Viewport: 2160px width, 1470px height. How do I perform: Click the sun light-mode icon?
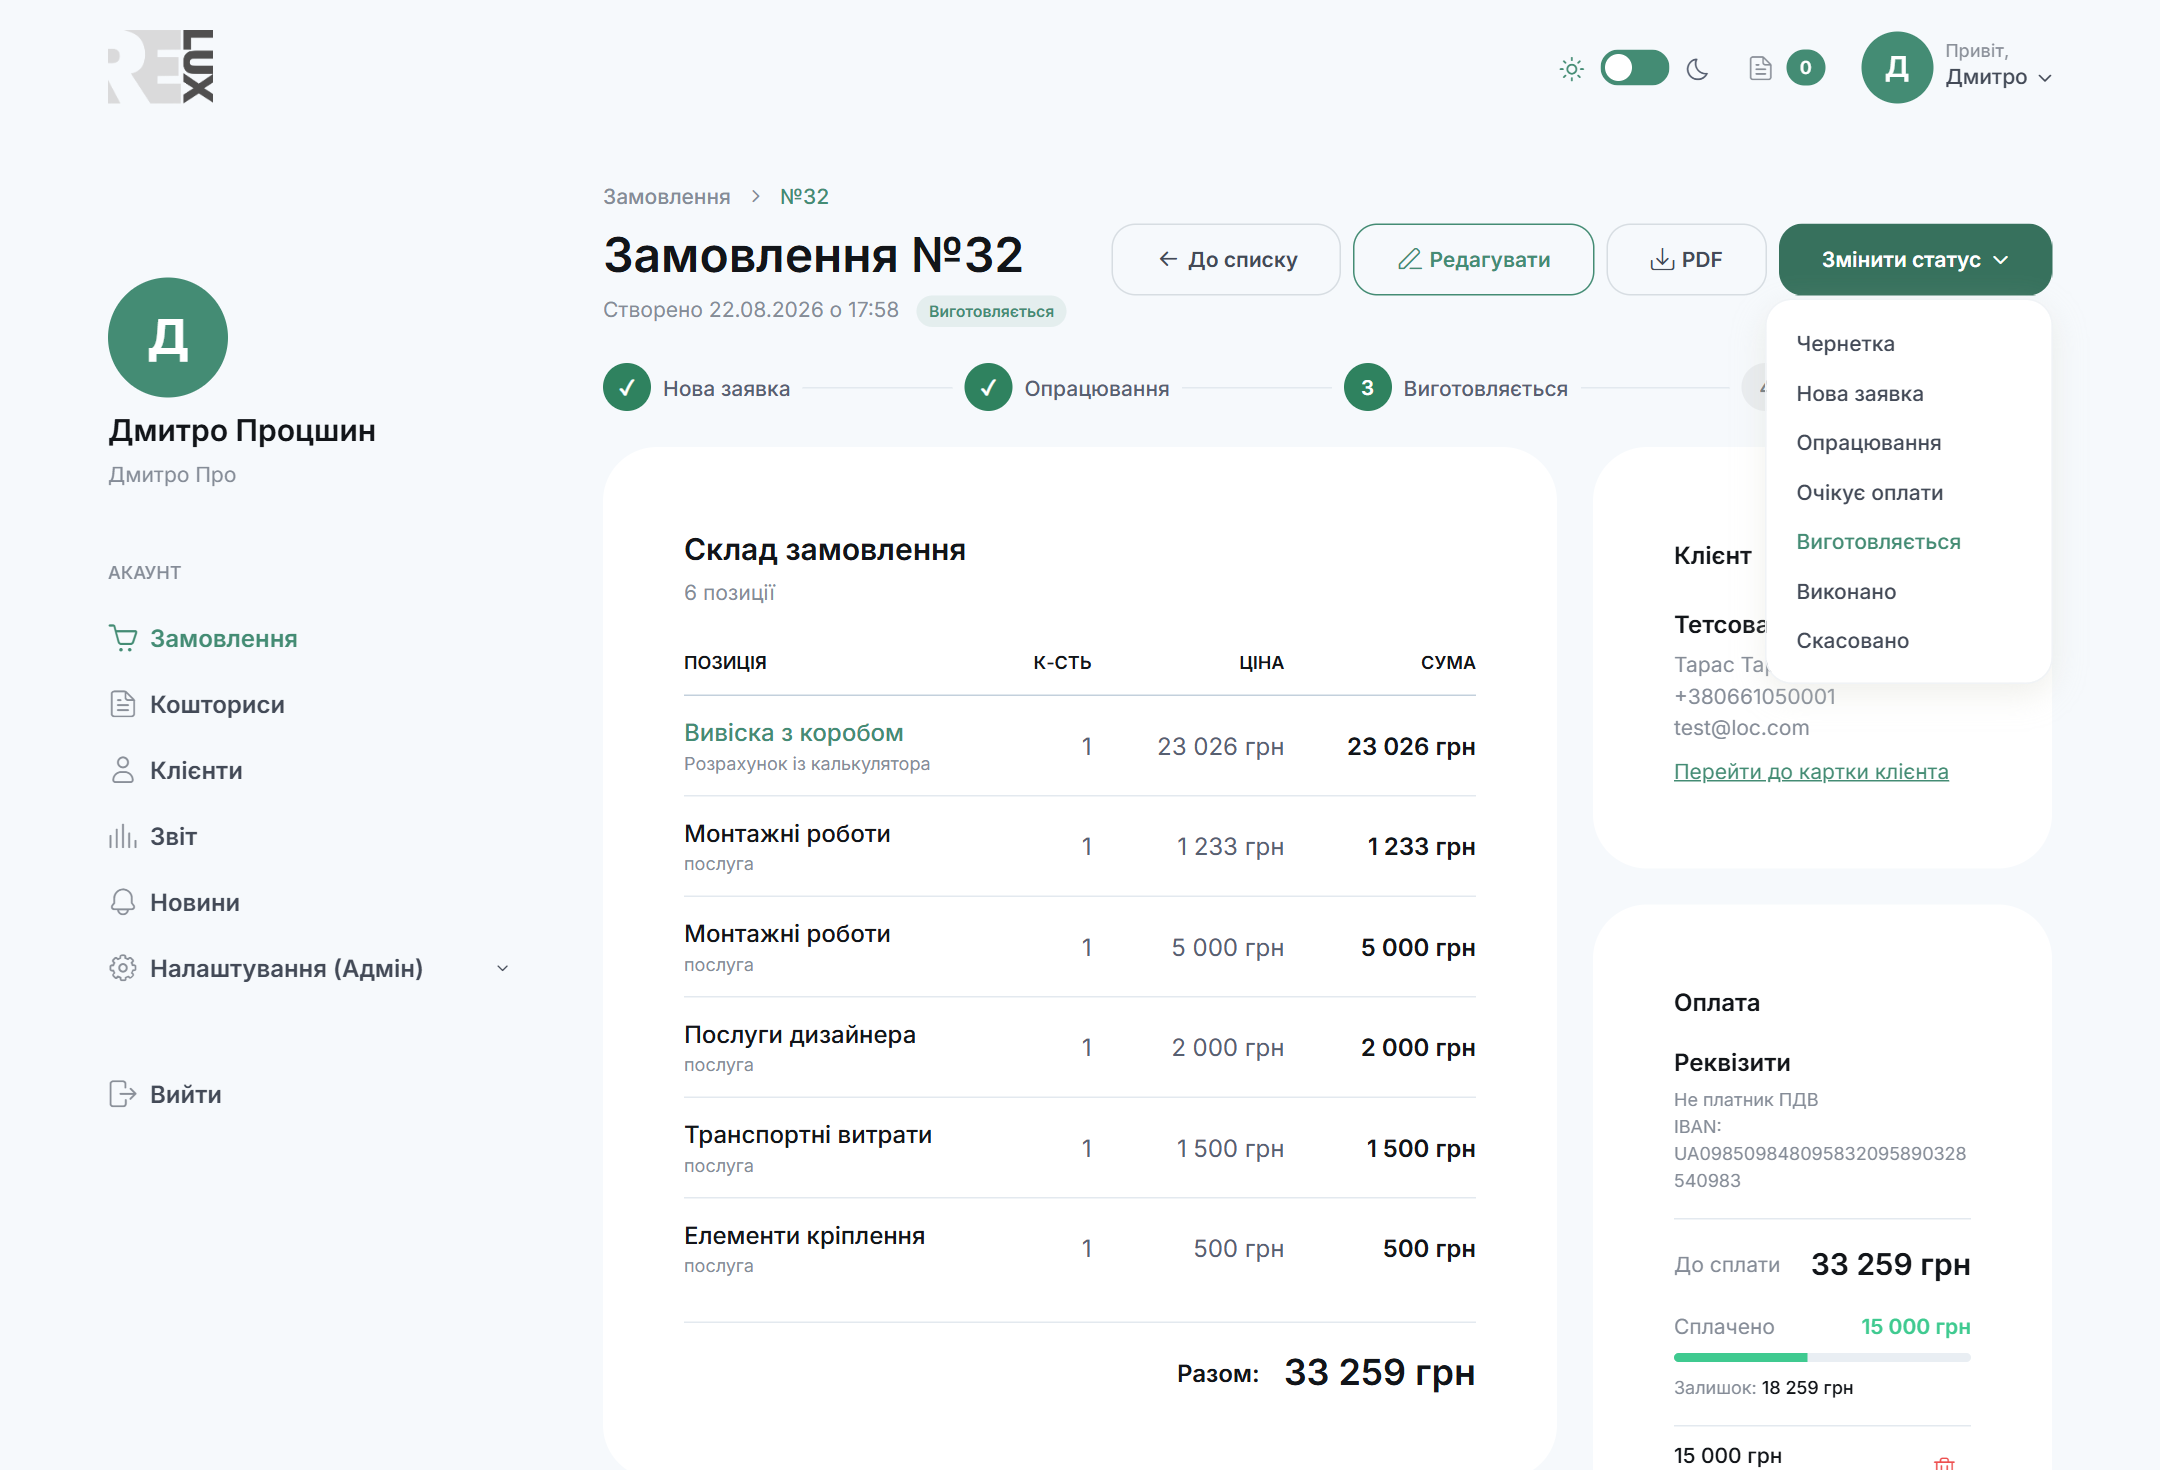click(1571, 69)
